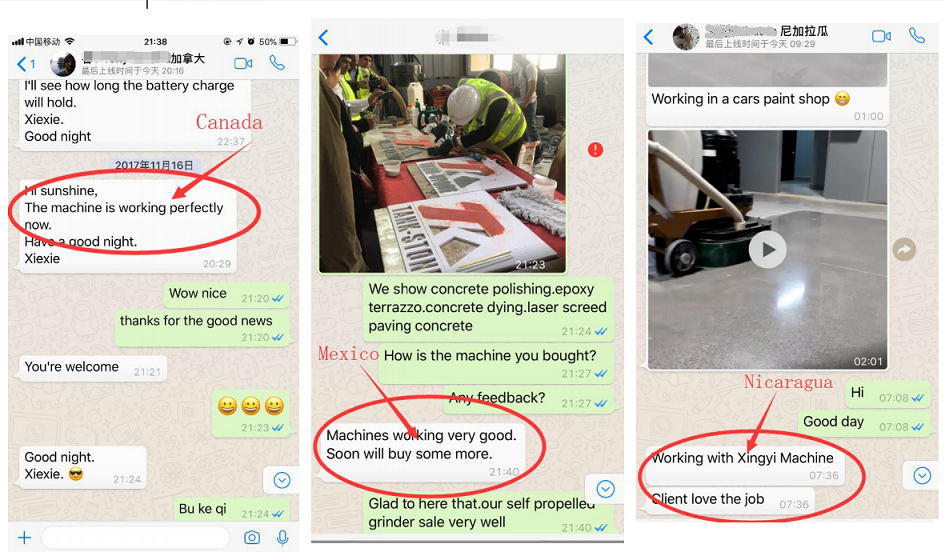Play the concrete floor polishing video
945x552 pixels.
click(767, 249)
